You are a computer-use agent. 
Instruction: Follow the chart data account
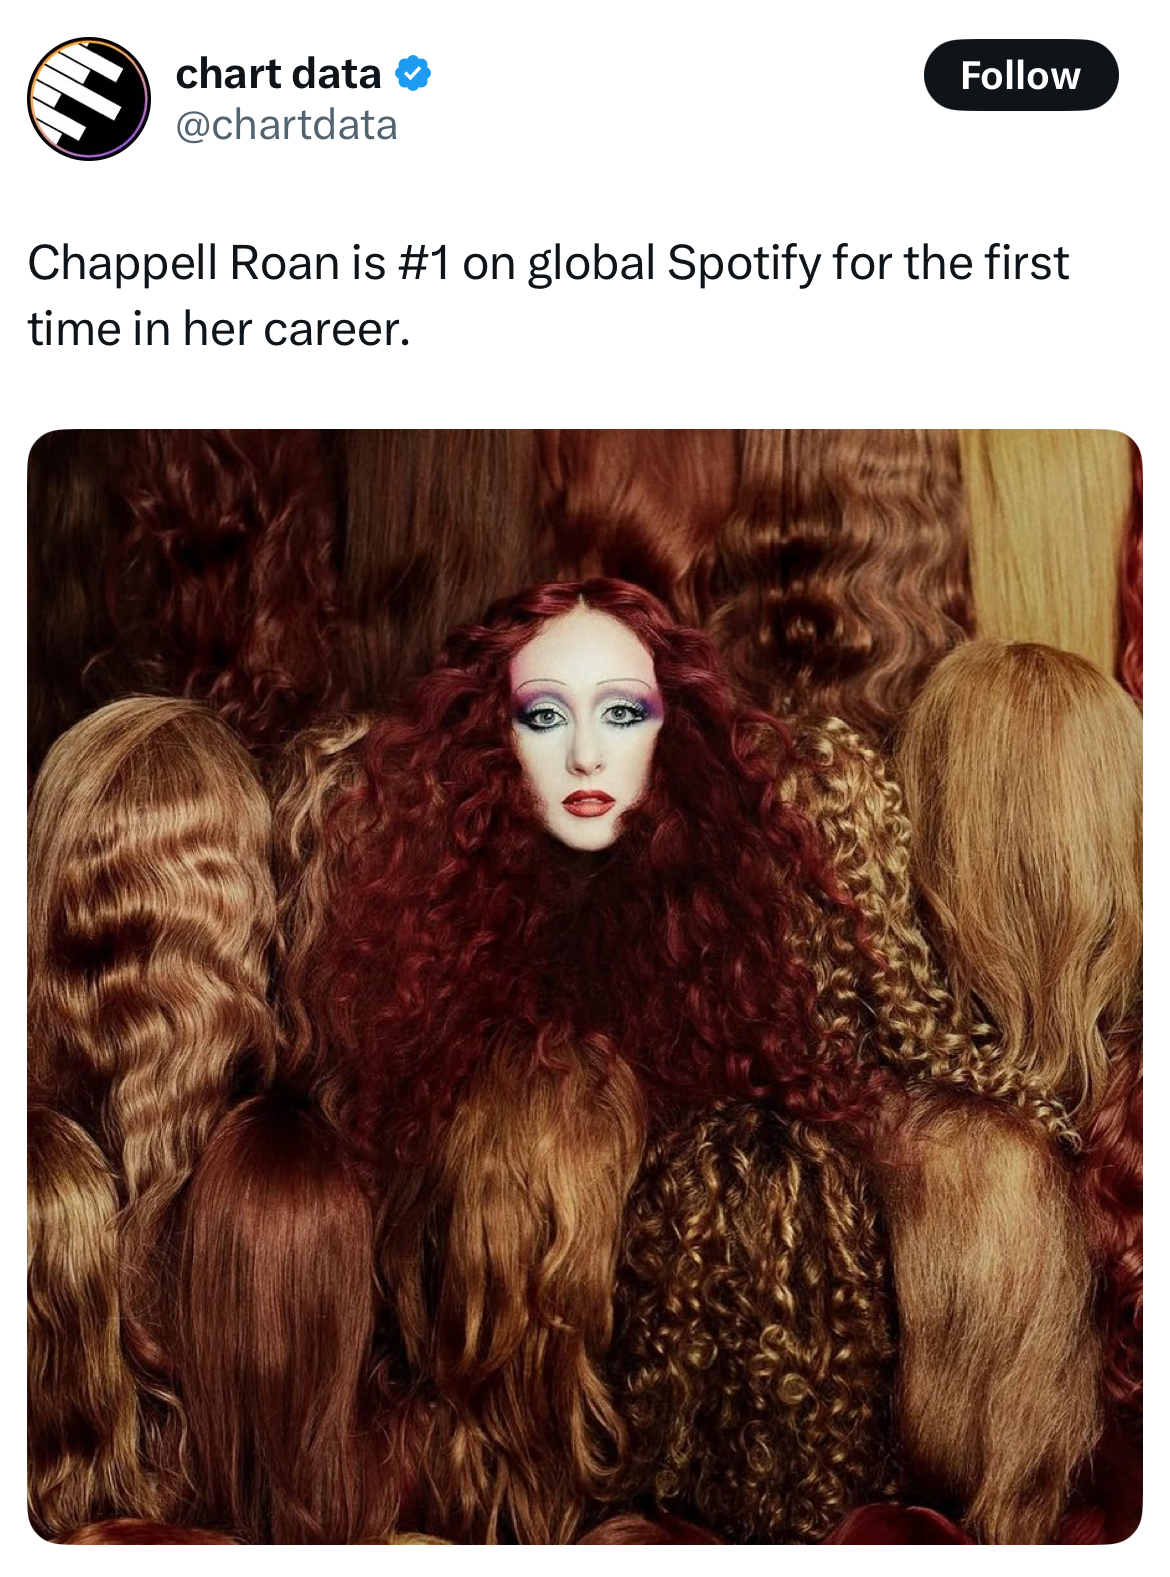pos(1020,75)
